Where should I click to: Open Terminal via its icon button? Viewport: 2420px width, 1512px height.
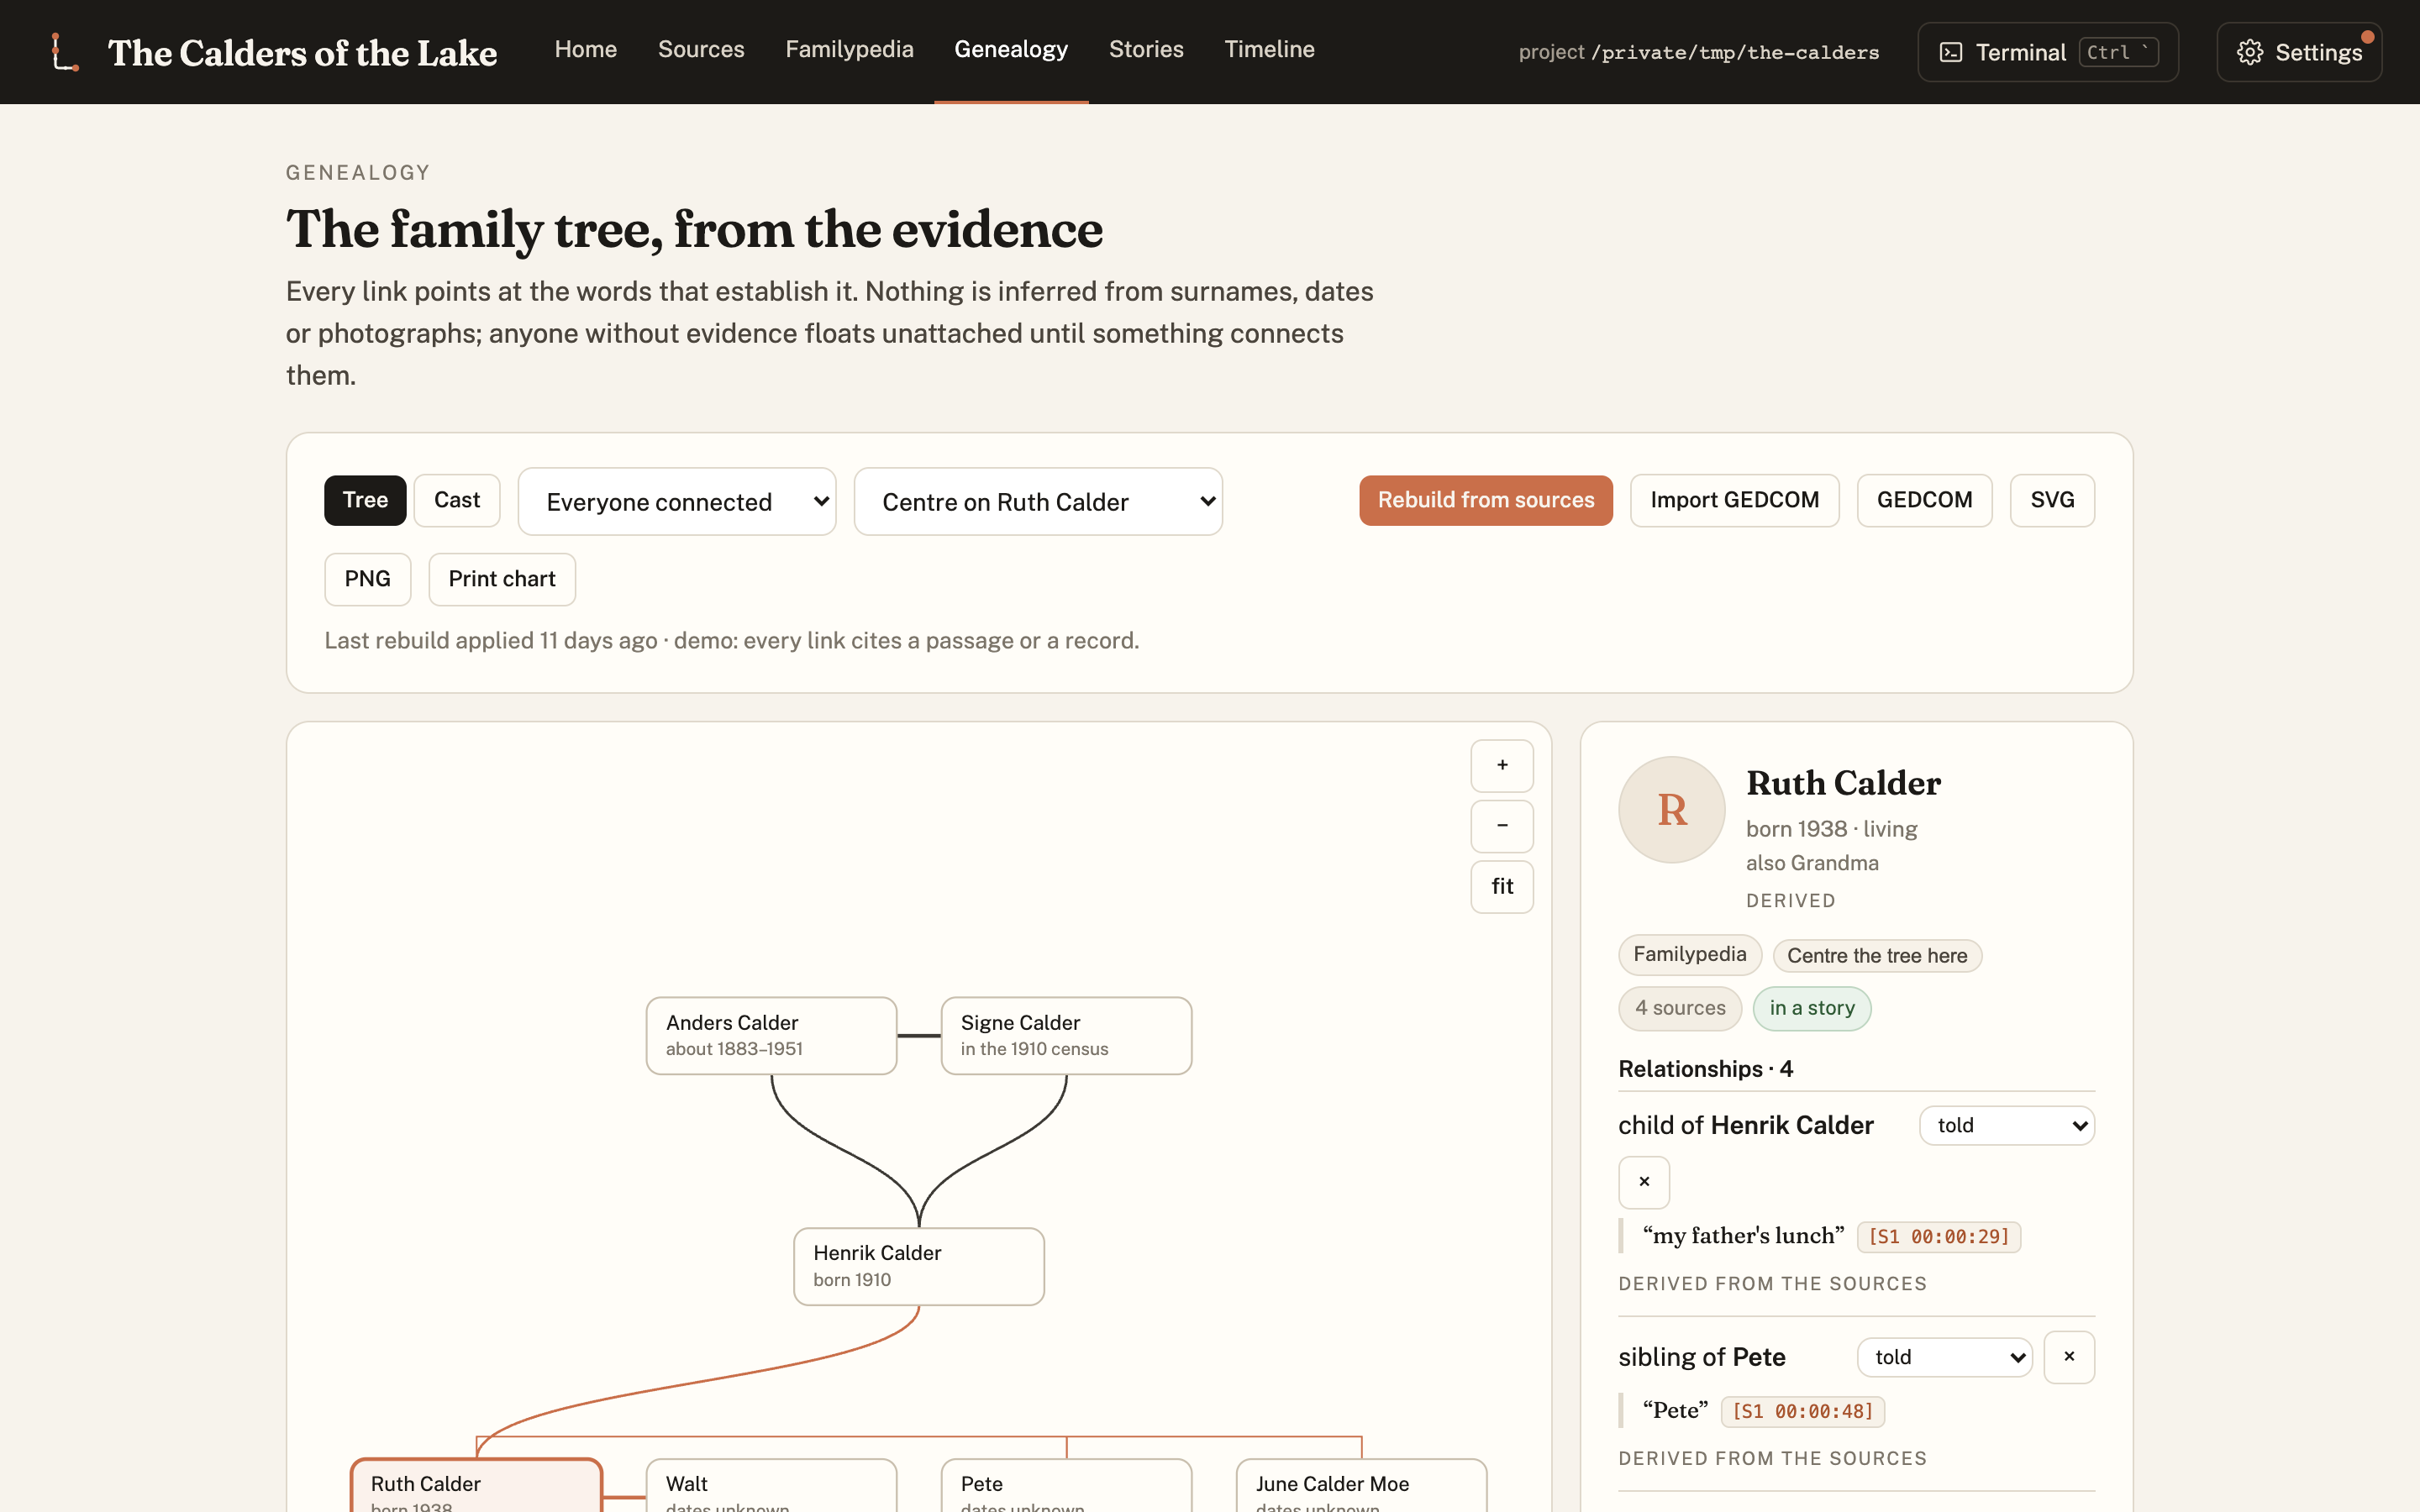point(2048,52)
